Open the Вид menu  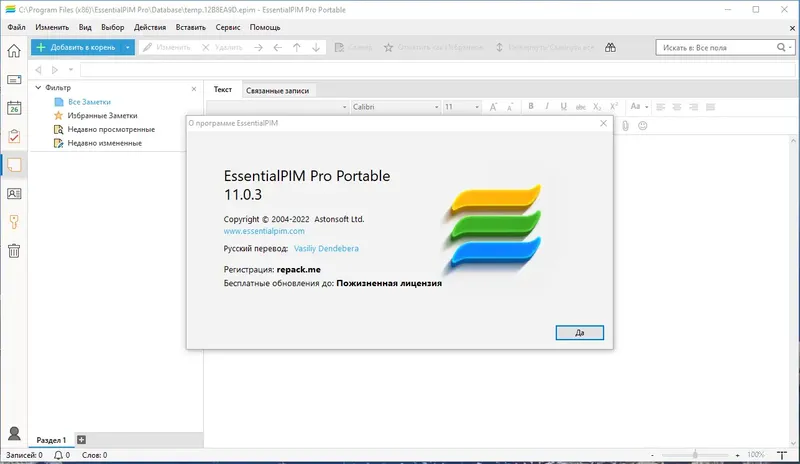pyautogui.click(x=85, y=28)
